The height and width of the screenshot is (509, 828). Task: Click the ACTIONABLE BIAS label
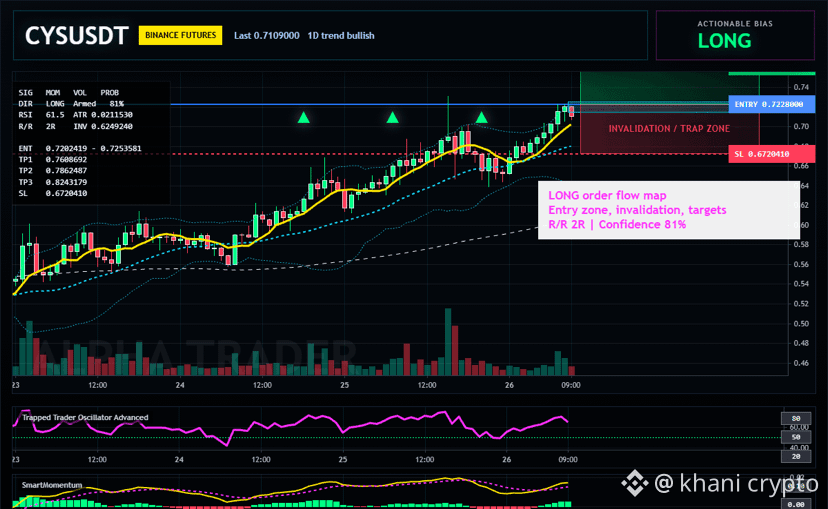(x=735, y=24)
